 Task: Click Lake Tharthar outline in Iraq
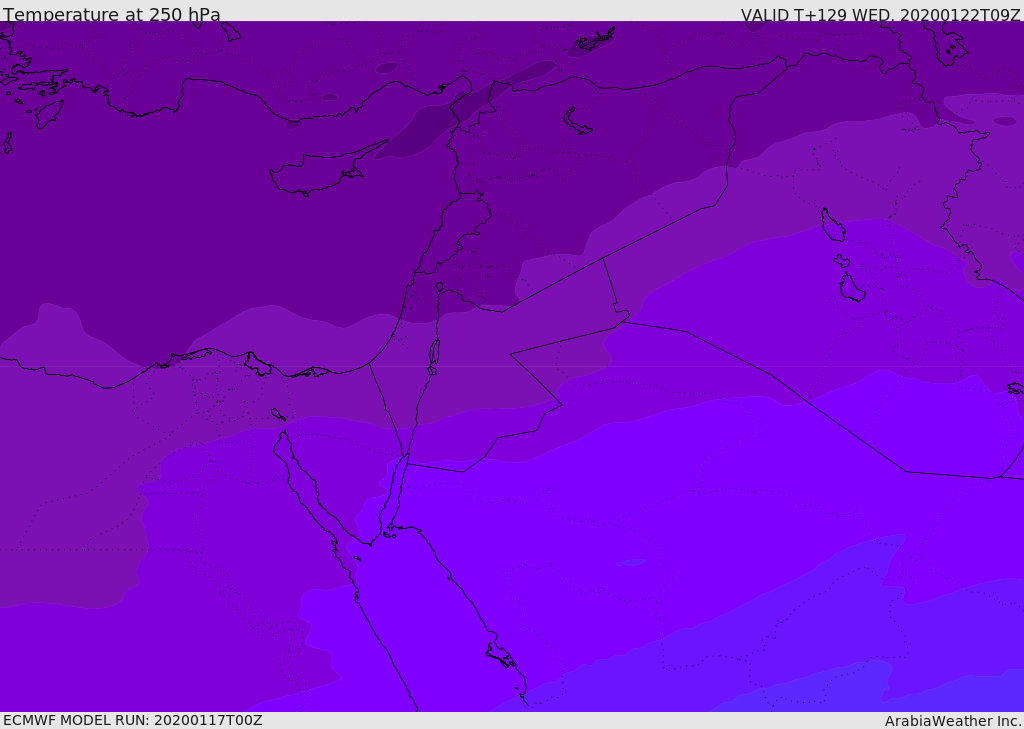(832, 225)
